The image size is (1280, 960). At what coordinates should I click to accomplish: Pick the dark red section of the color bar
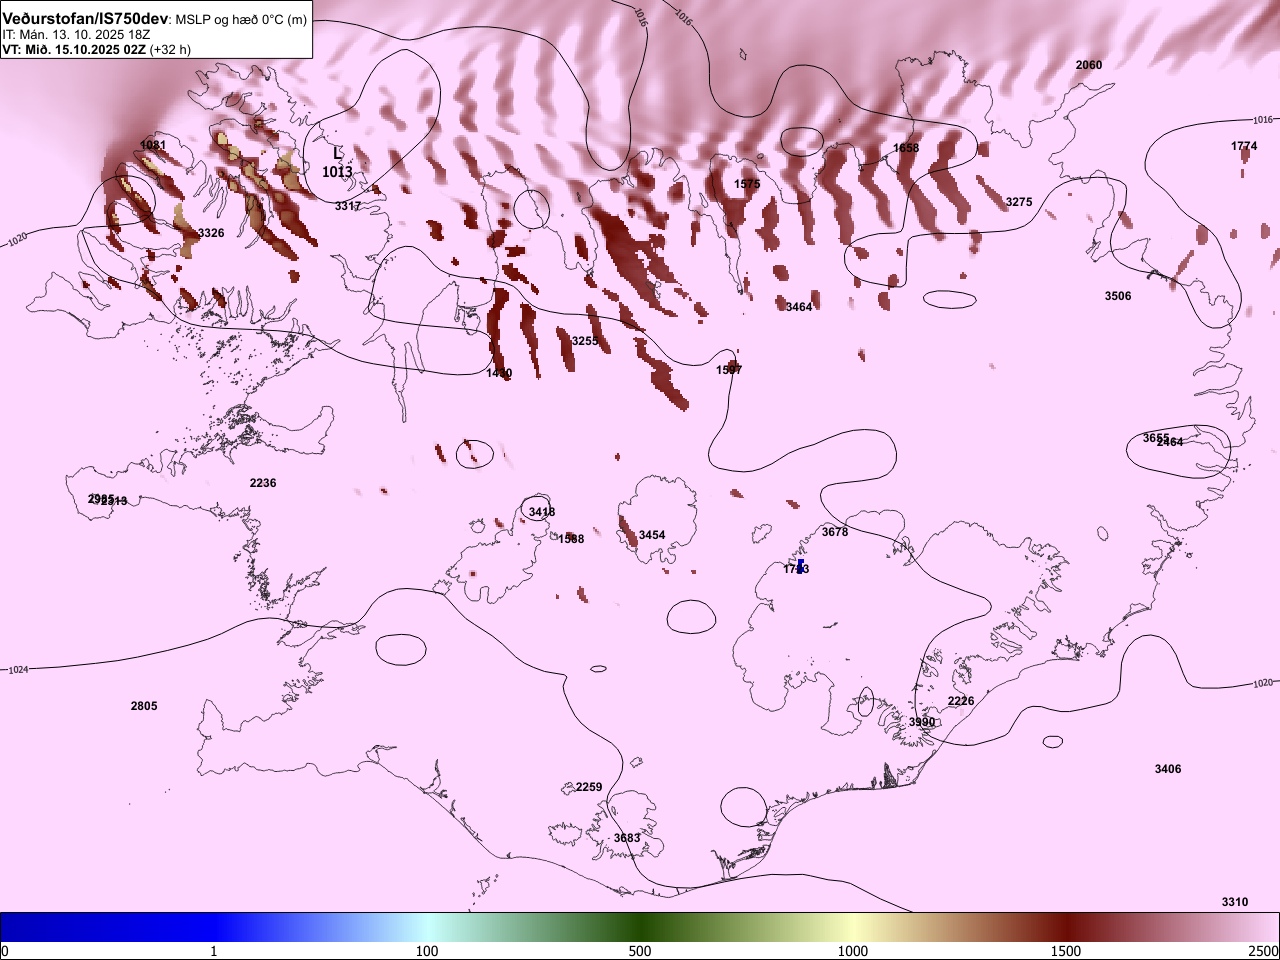(1066, 927)
